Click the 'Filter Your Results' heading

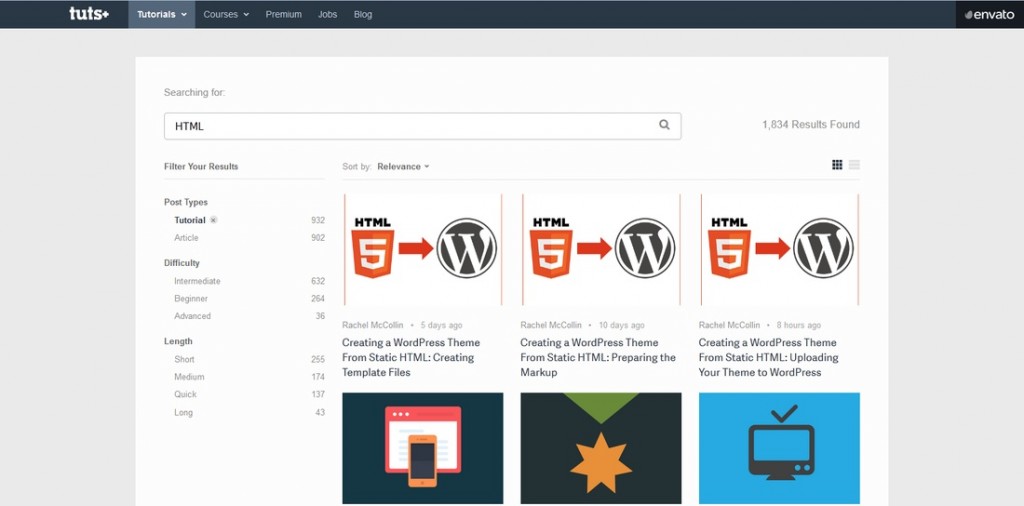pyautogui.click(x=201, y=166)
